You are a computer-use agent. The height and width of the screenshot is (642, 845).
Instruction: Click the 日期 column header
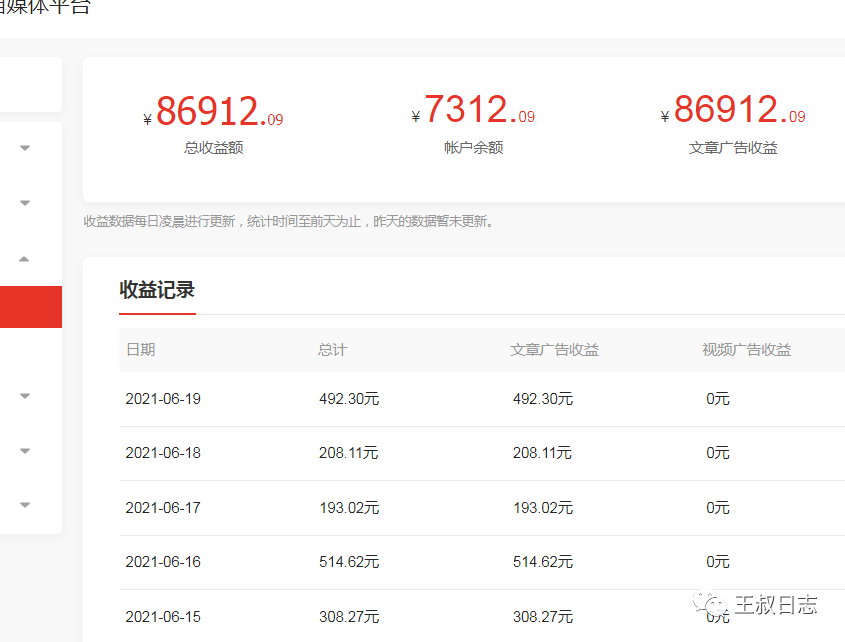click(141, 350)
